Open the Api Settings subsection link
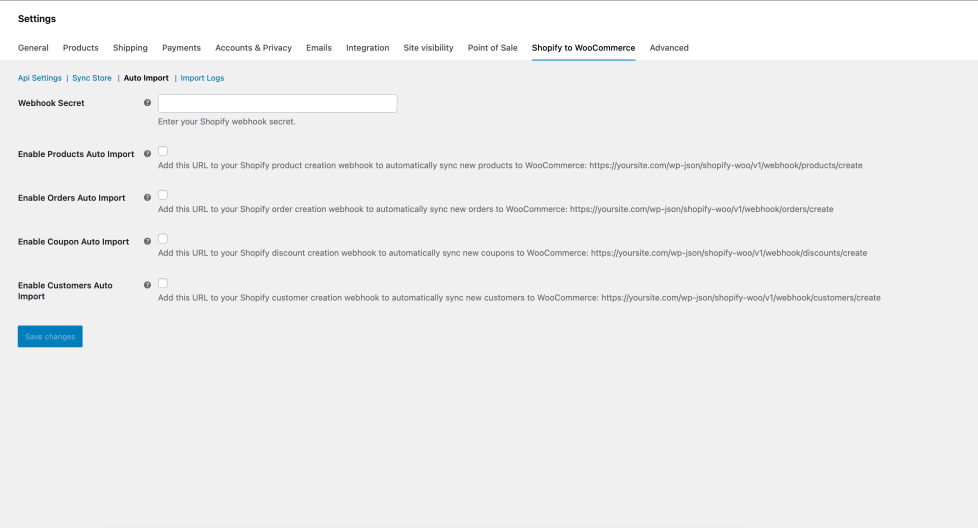This screenshot has height=528, width=978. (x=40, y=78)
